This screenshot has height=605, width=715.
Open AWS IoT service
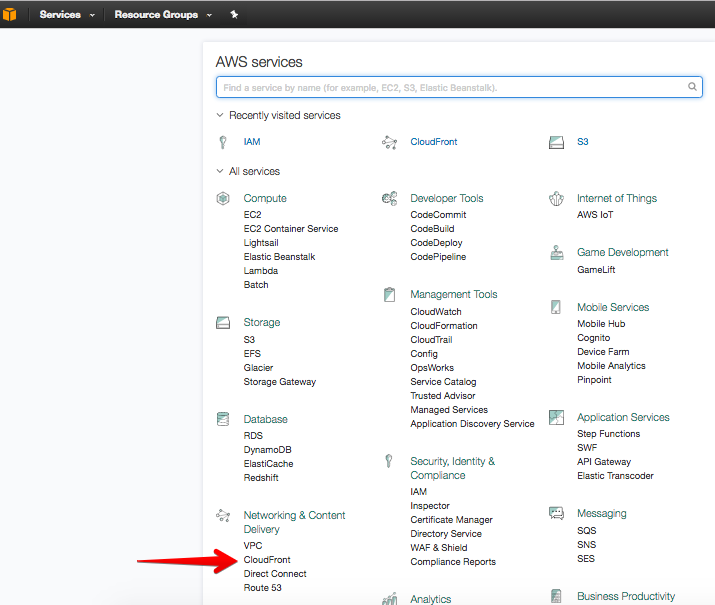click(595, 214)
